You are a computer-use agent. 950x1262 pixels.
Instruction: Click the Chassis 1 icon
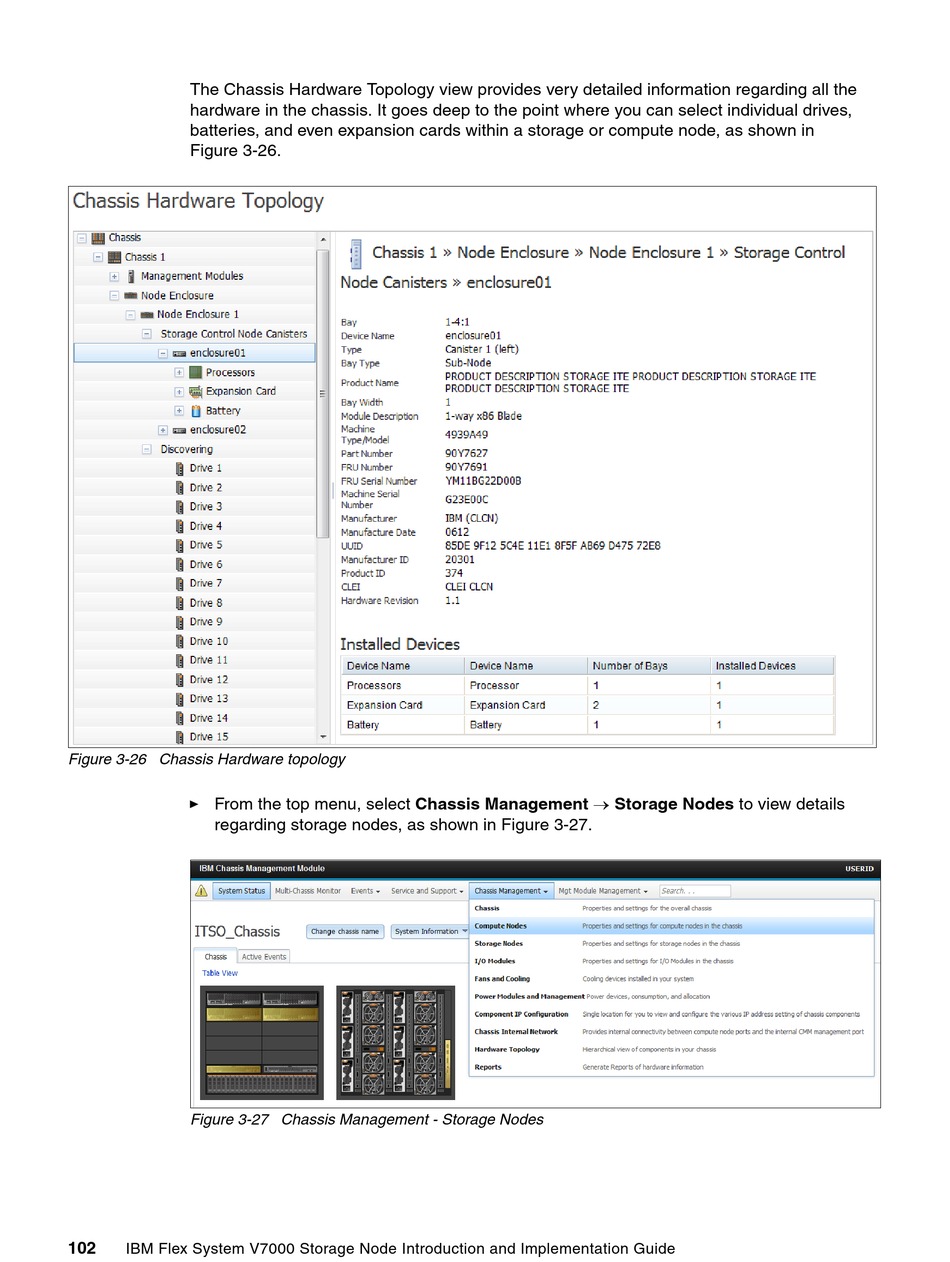[x=114, y=257]
